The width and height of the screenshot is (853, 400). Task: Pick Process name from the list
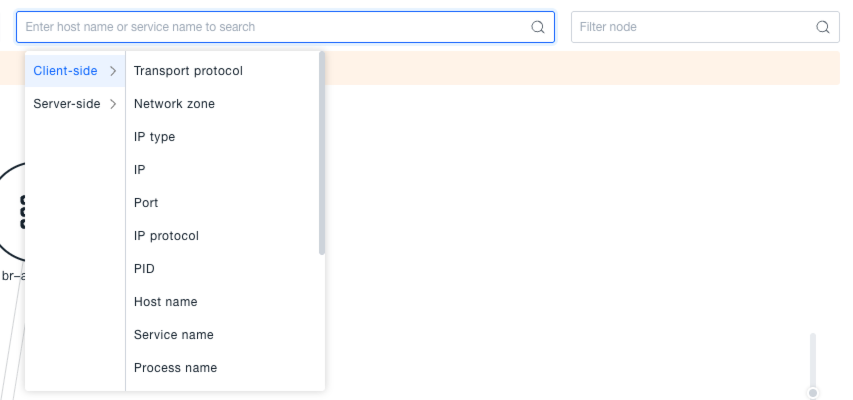point(175,368)
